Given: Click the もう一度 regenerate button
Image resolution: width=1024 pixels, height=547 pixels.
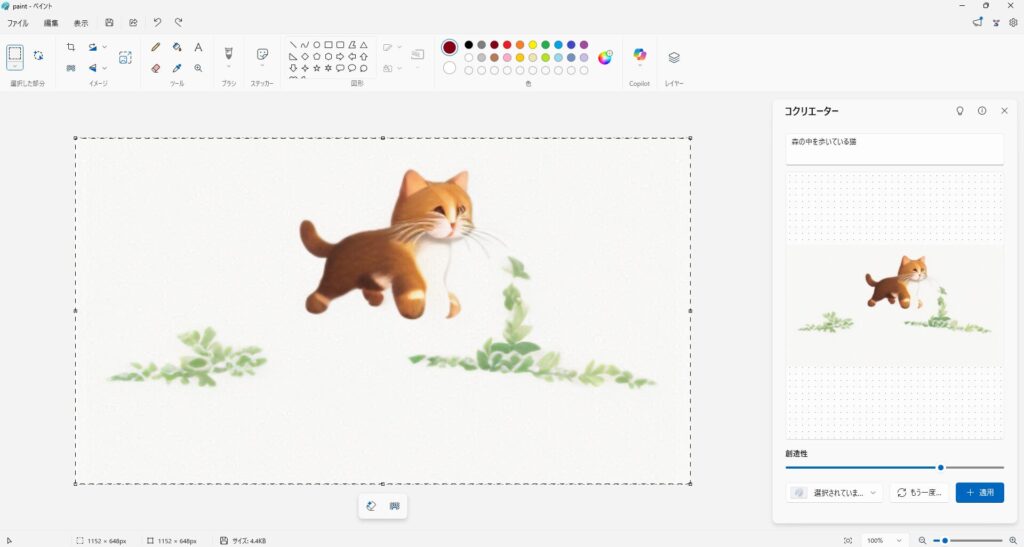Looking at the screenshot, I should click(919, 493).
